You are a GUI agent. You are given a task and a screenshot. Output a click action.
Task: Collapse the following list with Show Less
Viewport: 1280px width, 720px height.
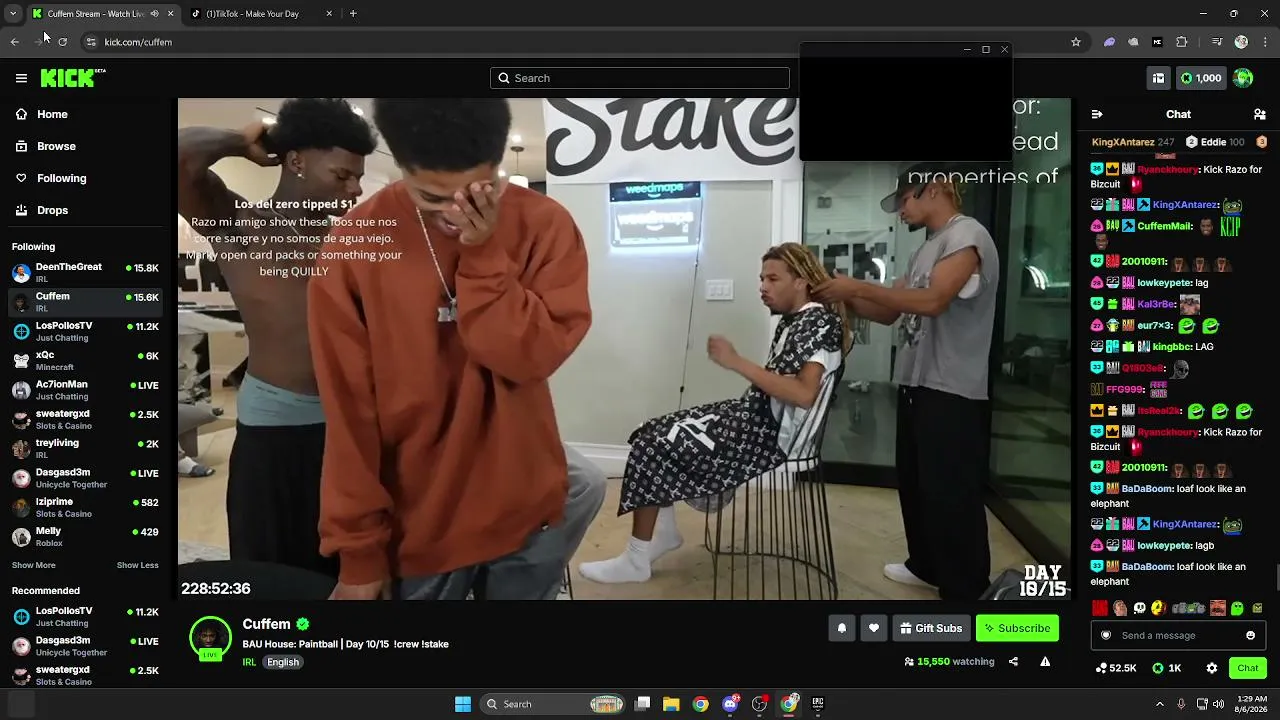tap(138, 565)
